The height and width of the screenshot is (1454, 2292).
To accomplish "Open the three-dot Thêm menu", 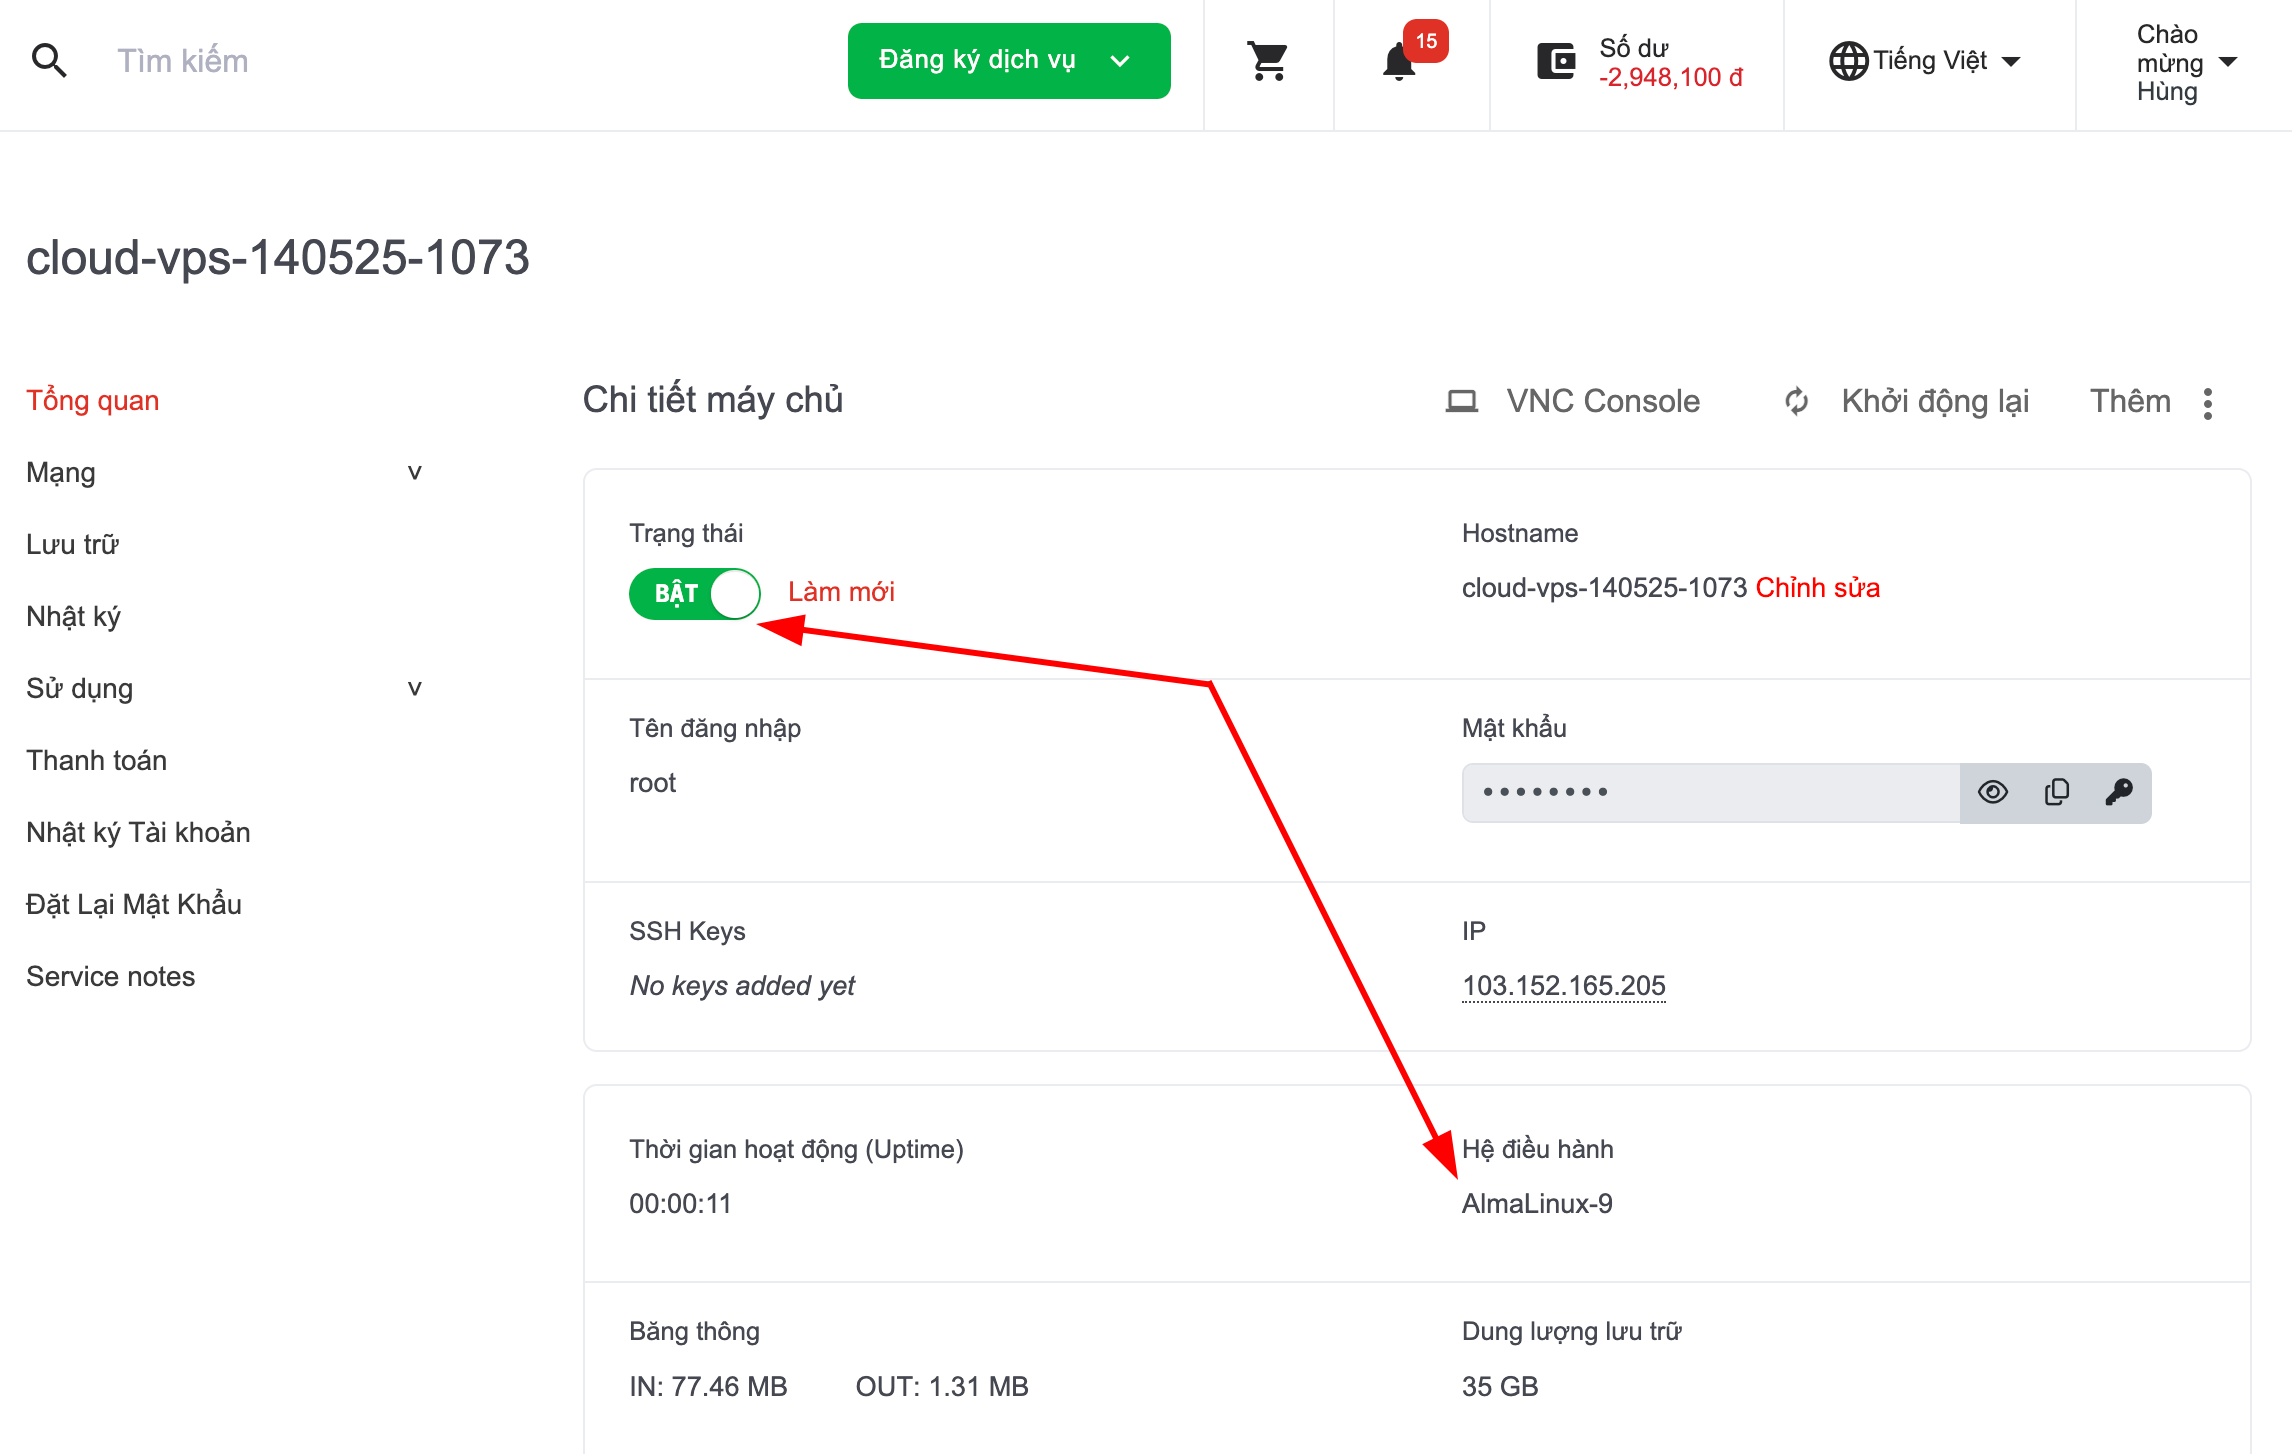I will (2208, 403).
